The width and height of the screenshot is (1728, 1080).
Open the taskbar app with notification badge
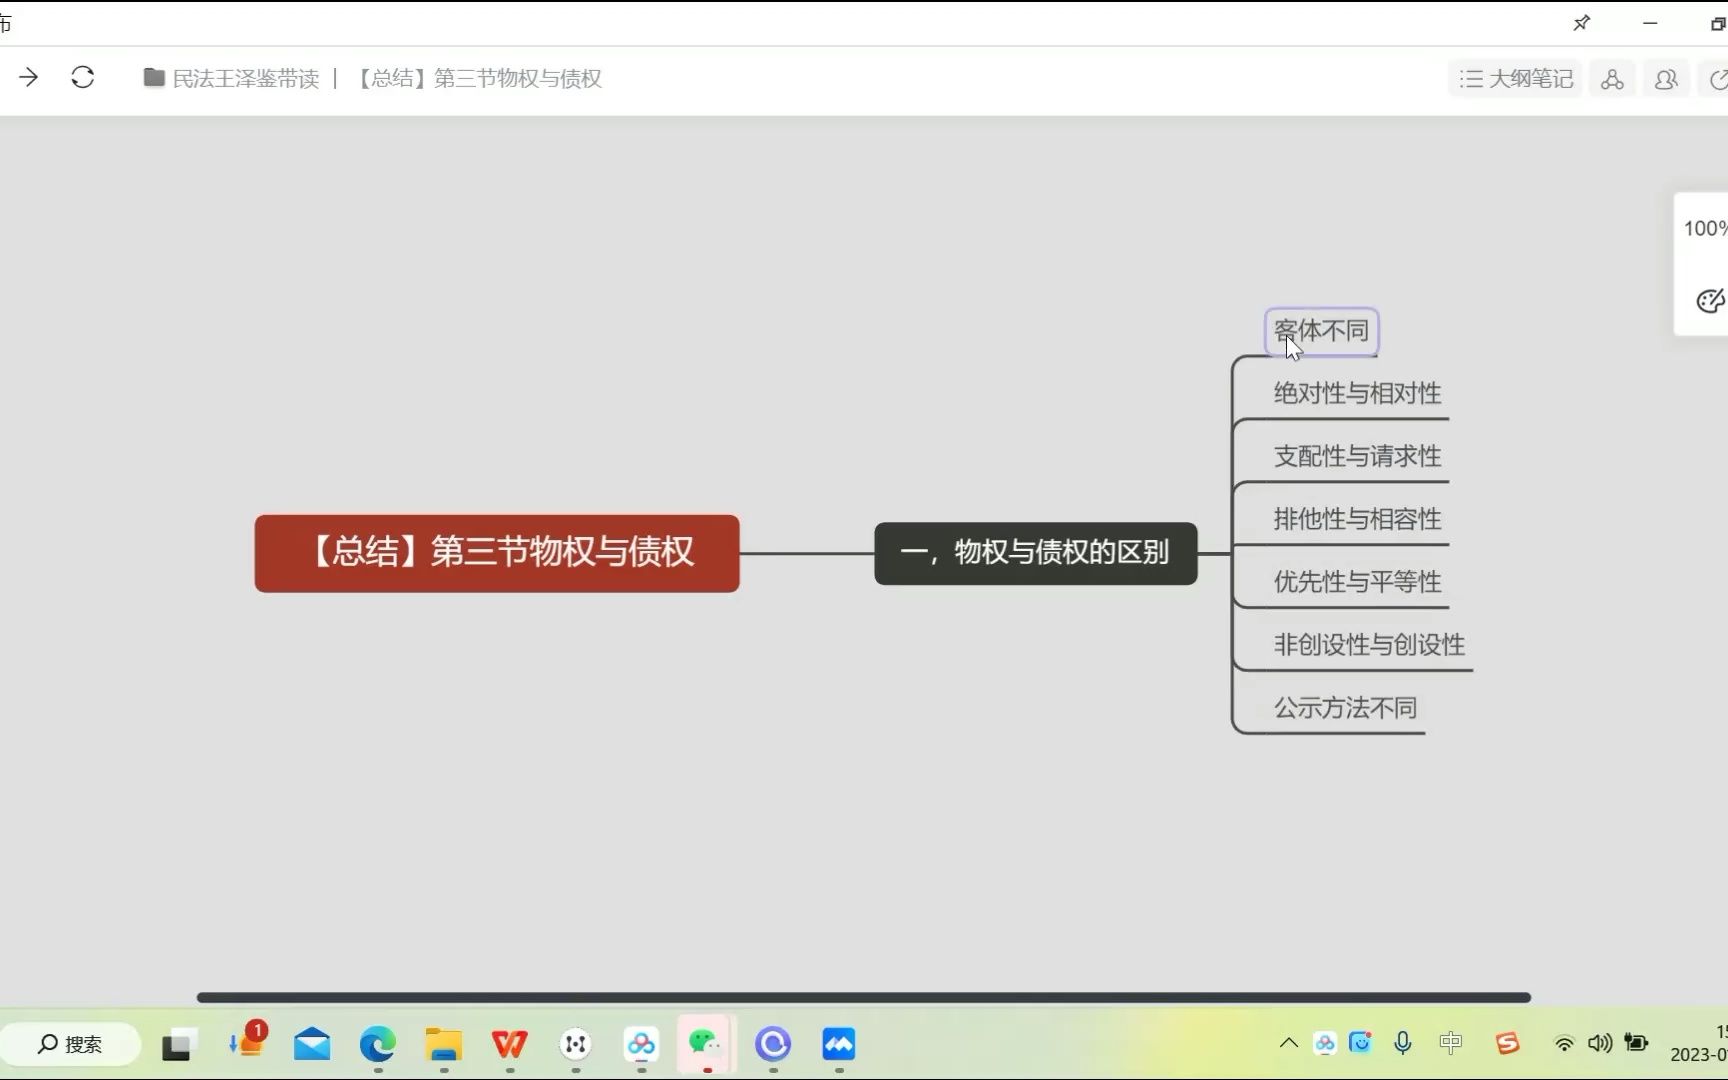click(x=246, y=1041)
